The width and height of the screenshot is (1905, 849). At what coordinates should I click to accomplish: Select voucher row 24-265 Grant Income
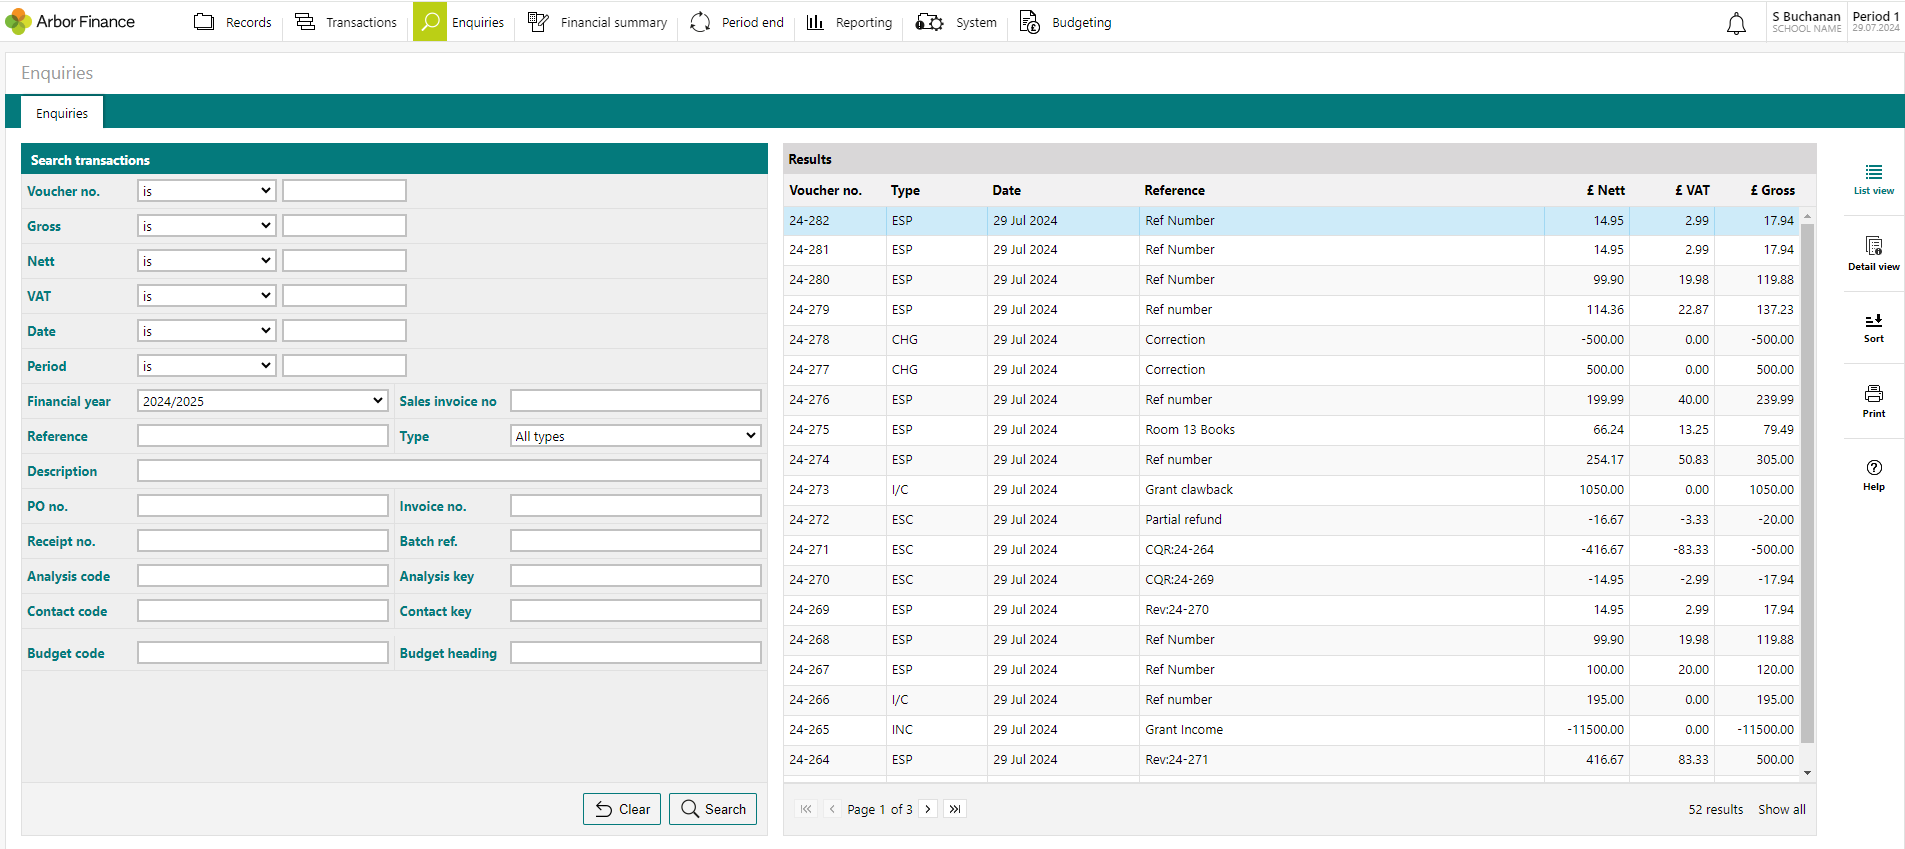[x=1291, y=729]
